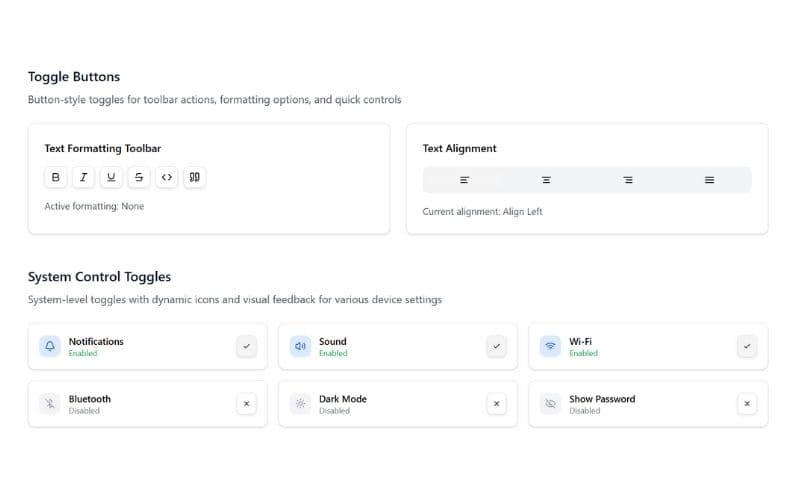Select Align Right option

[628, 180]
